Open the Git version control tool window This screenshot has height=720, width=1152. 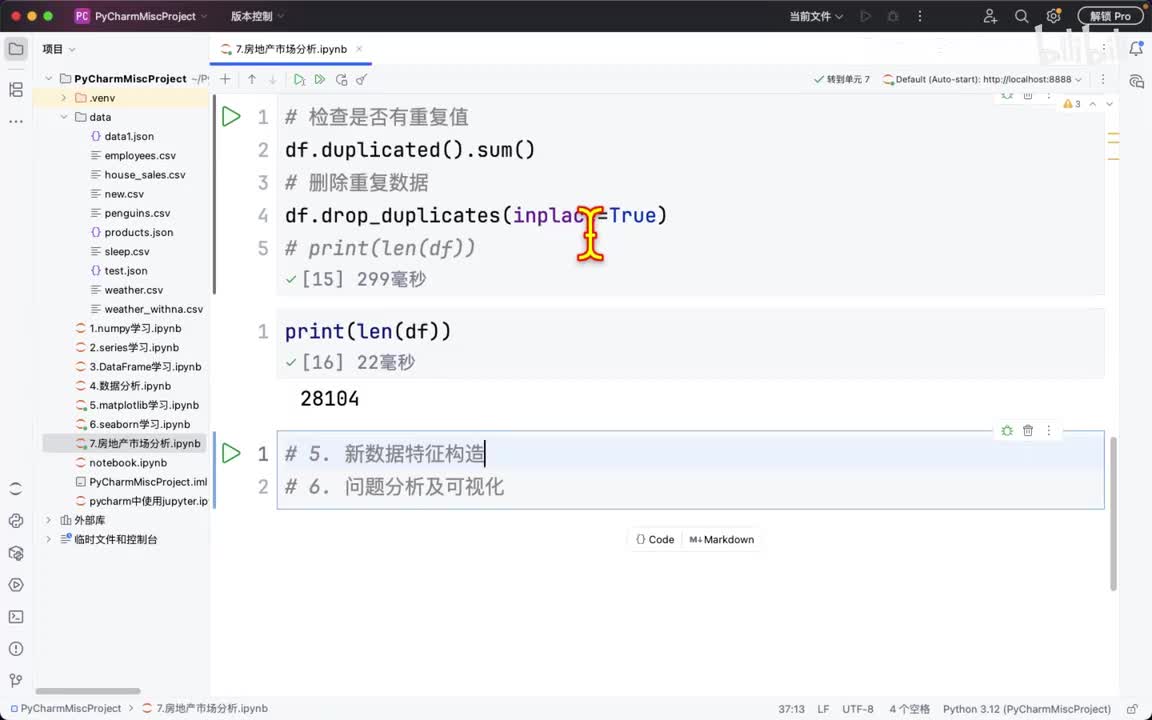[x=16, y=681]
